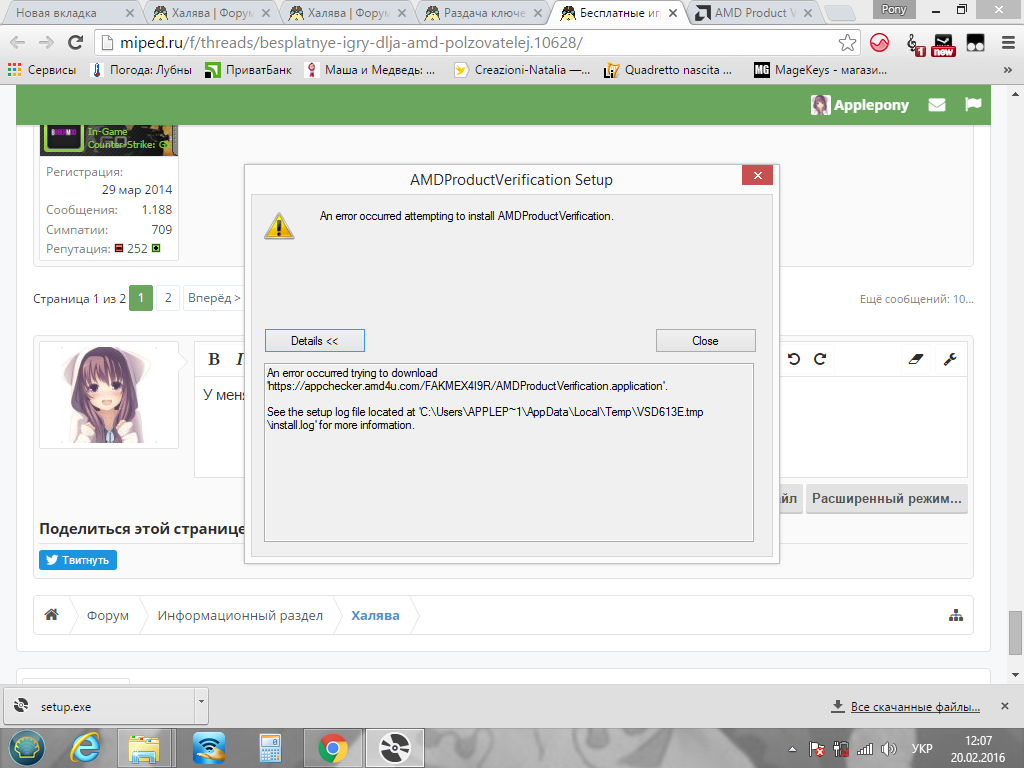Open Creazioni-Natalia bookmark
Image resolution: width=1024 pixels, height=768 pixels.
pyautogui.click(x=522, y=70)
